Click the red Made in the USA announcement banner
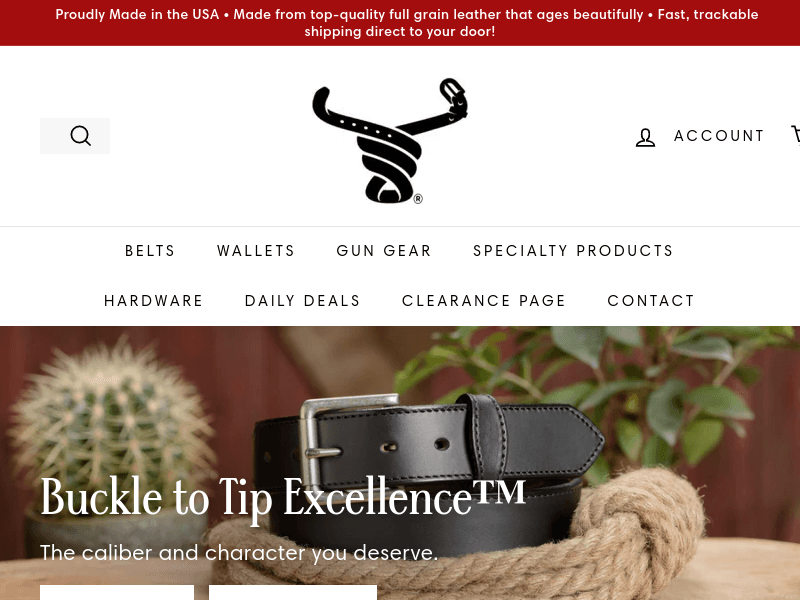Image resolution: width=800 pixels, height=600 pixels. [400, 23]
